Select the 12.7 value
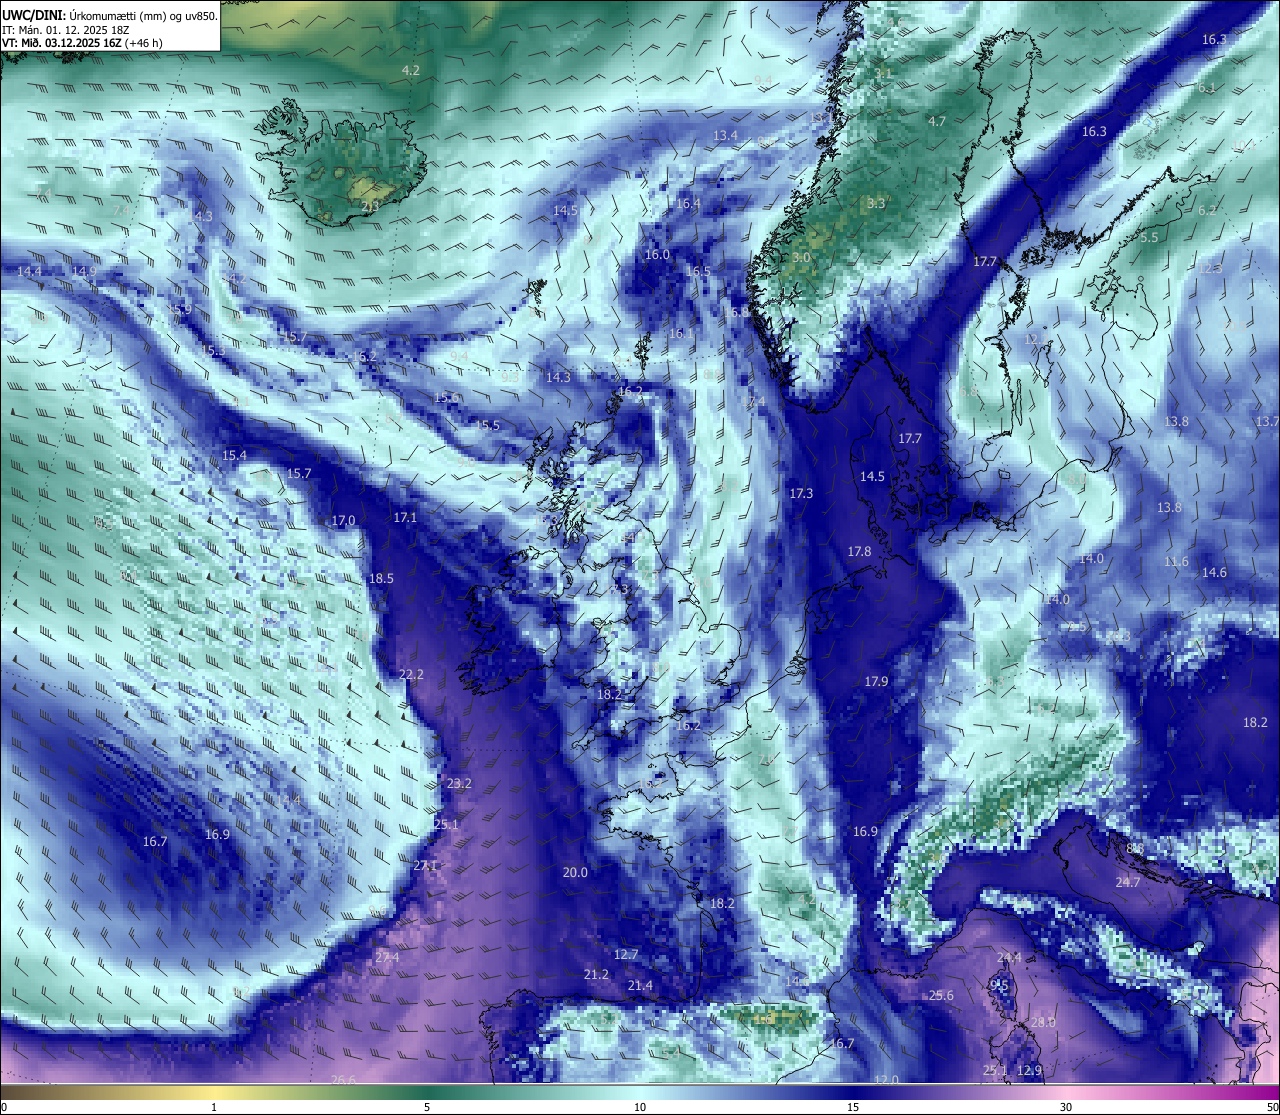The width and height of the screenshot is (1280, 1115). 626,954
